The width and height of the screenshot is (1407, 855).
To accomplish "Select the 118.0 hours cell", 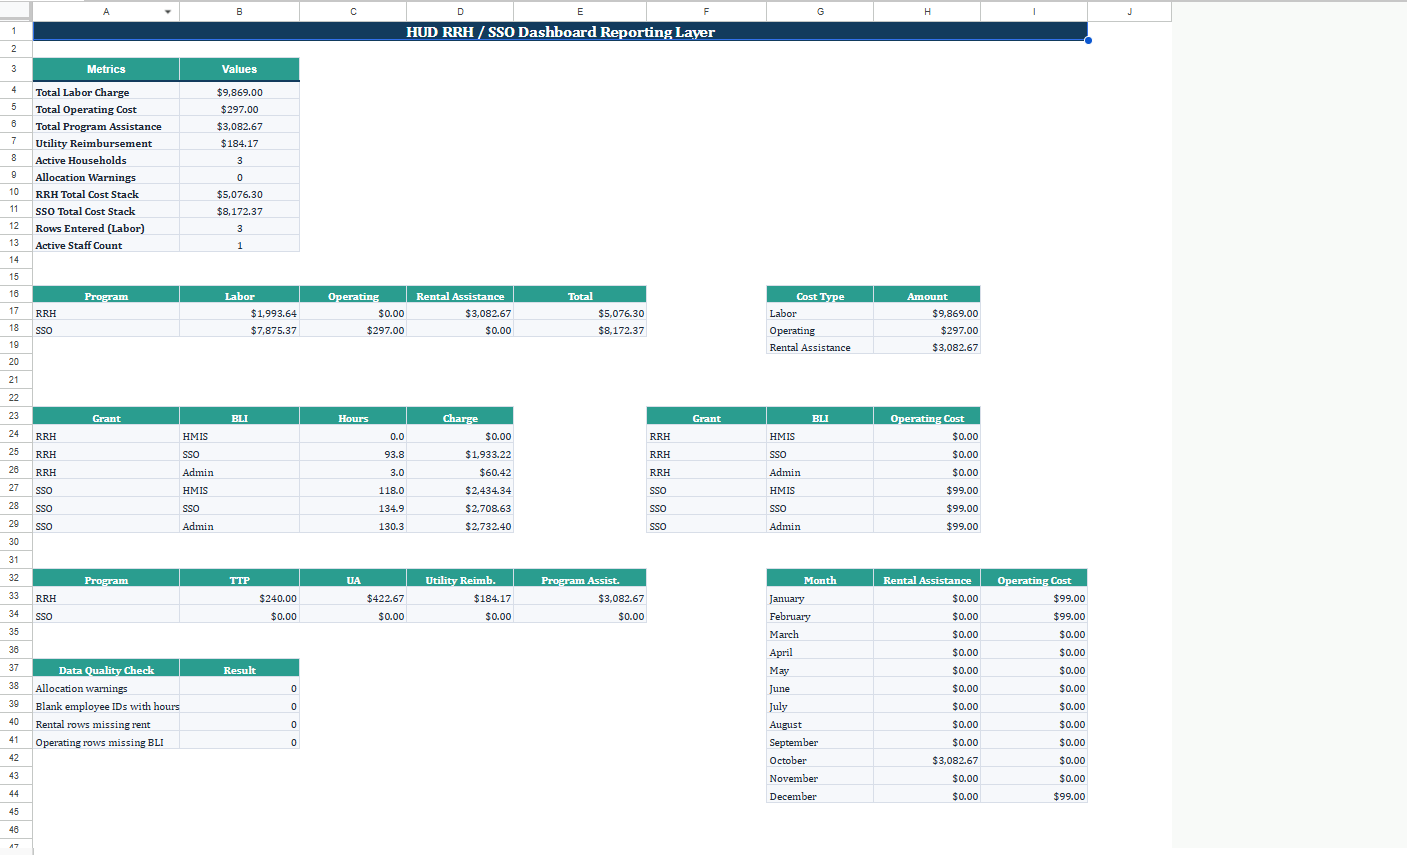I will tap(353, 490).
